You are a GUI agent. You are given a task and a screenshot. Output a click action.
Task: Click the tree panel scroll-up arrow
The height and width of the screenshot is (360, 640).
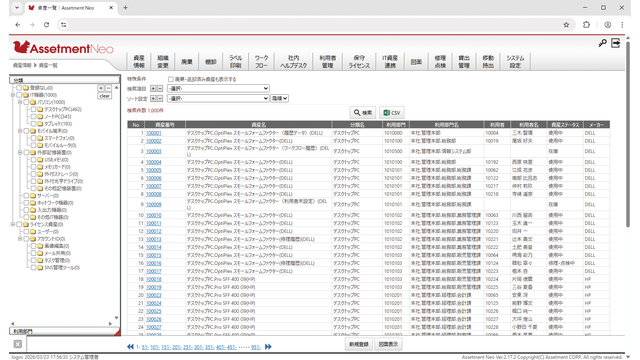click(117, 88)
